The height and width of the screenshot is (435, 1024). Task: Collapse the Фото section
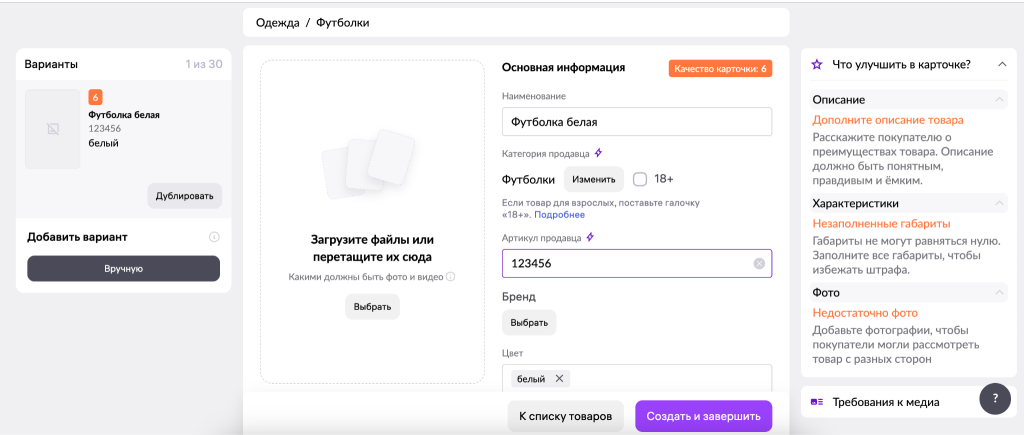point(999,293)
